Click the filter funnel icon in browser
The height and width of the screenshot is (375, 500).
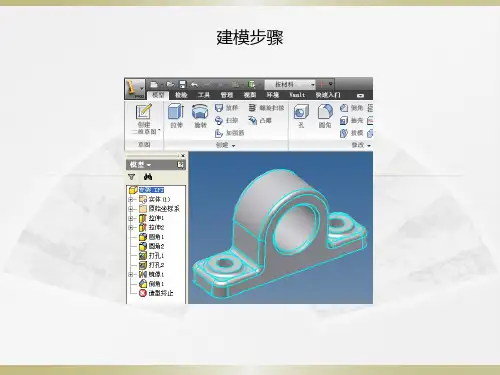pos(131,177)
